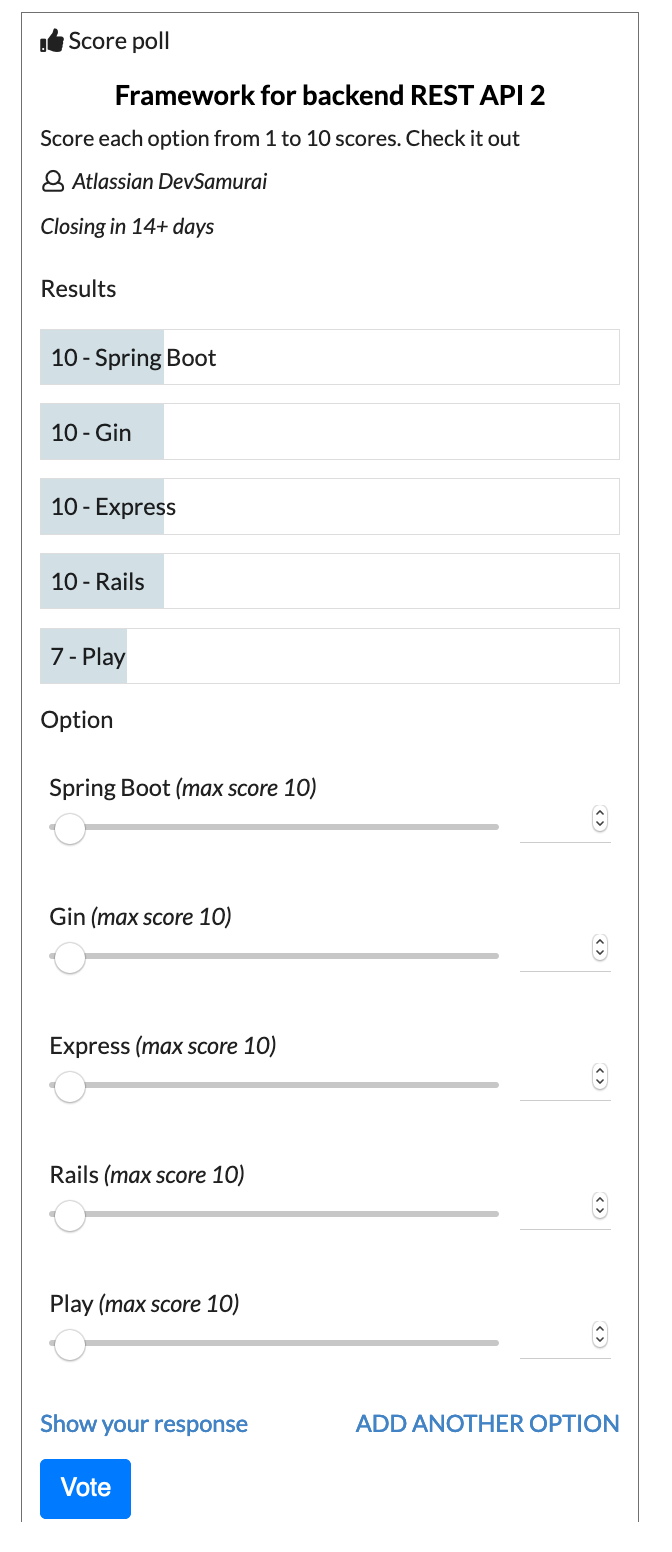Click the Rails score stepper arrows

(600, 1205)
